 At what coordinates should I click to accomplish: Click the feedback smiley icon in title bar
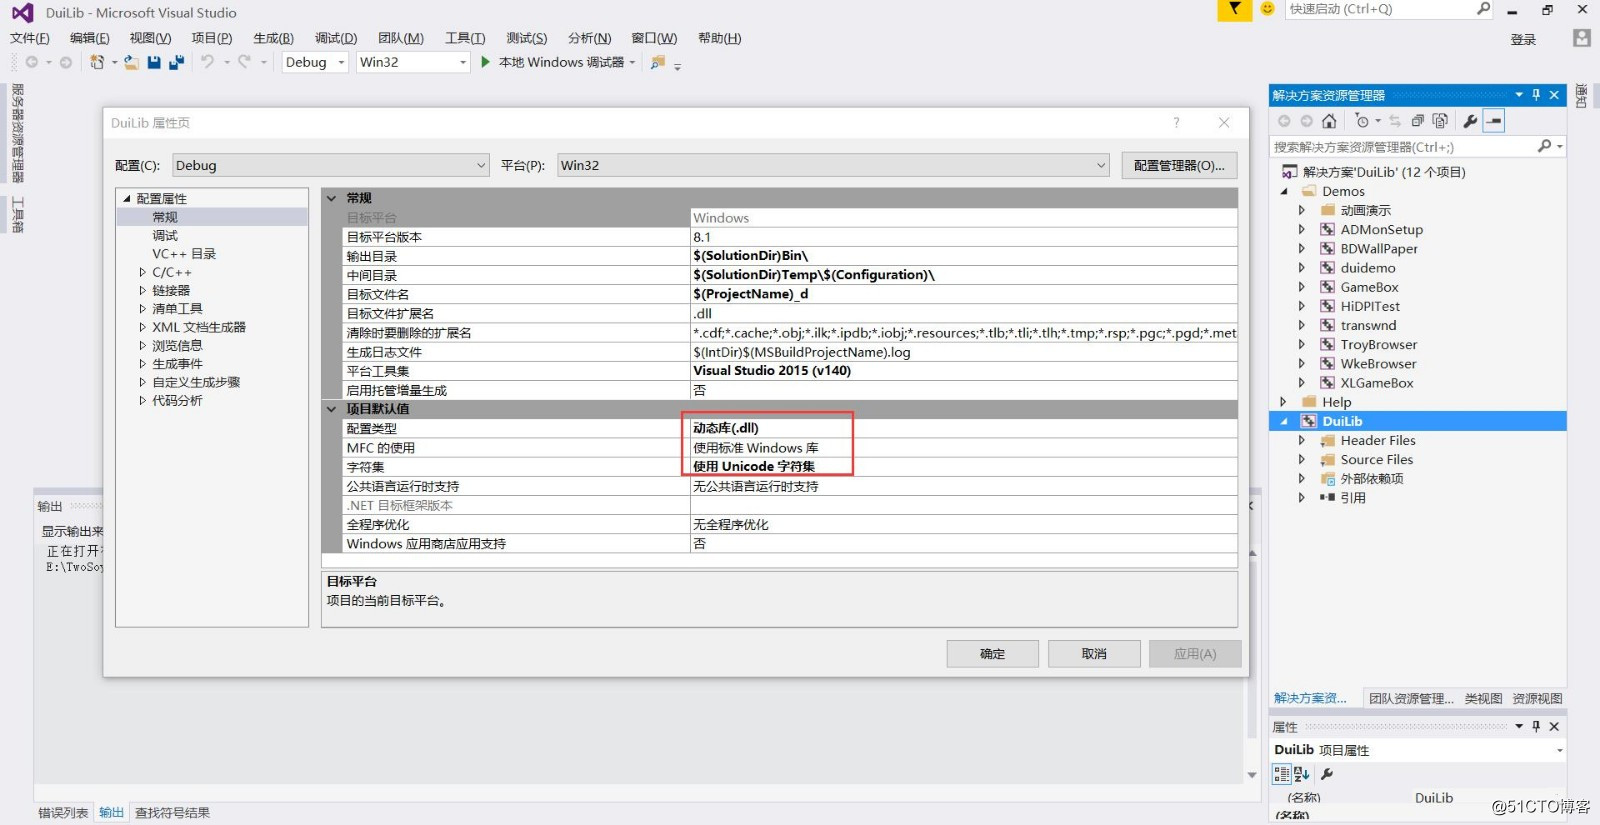coord(1267,9)
